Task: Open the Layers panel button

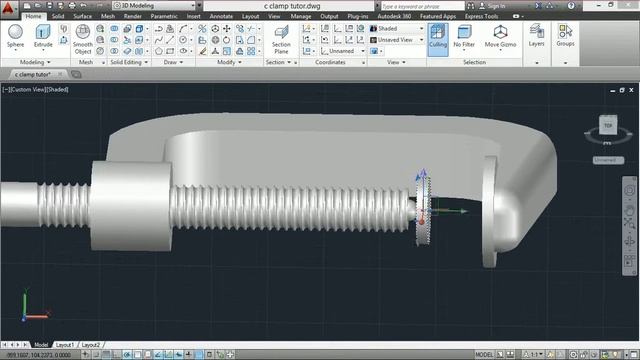Action: 536,36
